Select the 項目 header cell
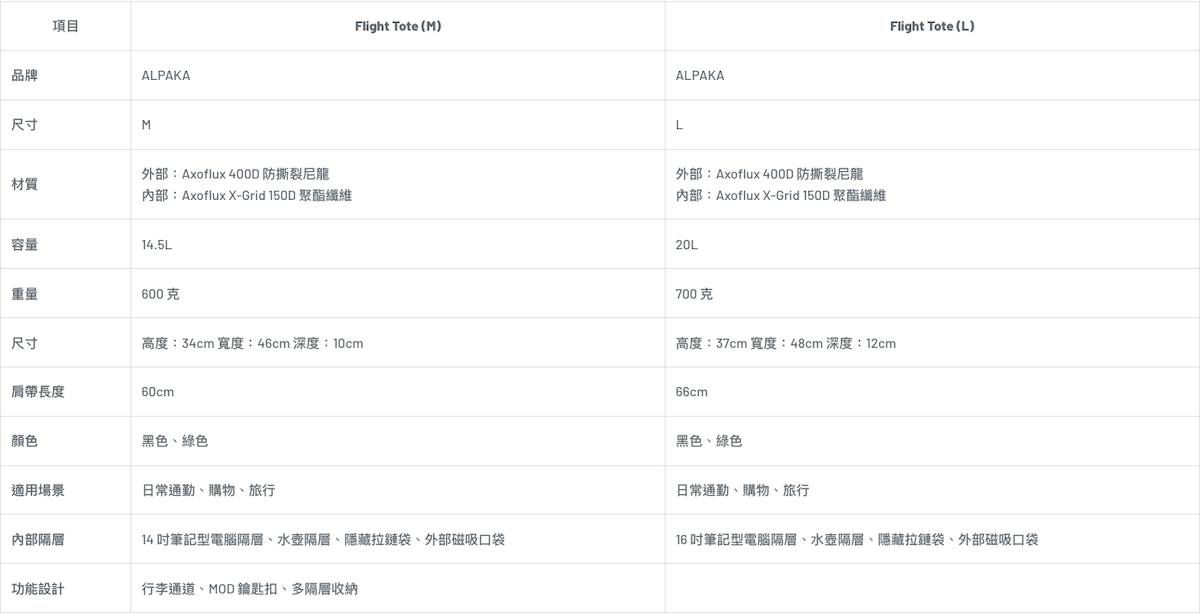Viewport: 1200px width, 614px height. coord(65,26)
